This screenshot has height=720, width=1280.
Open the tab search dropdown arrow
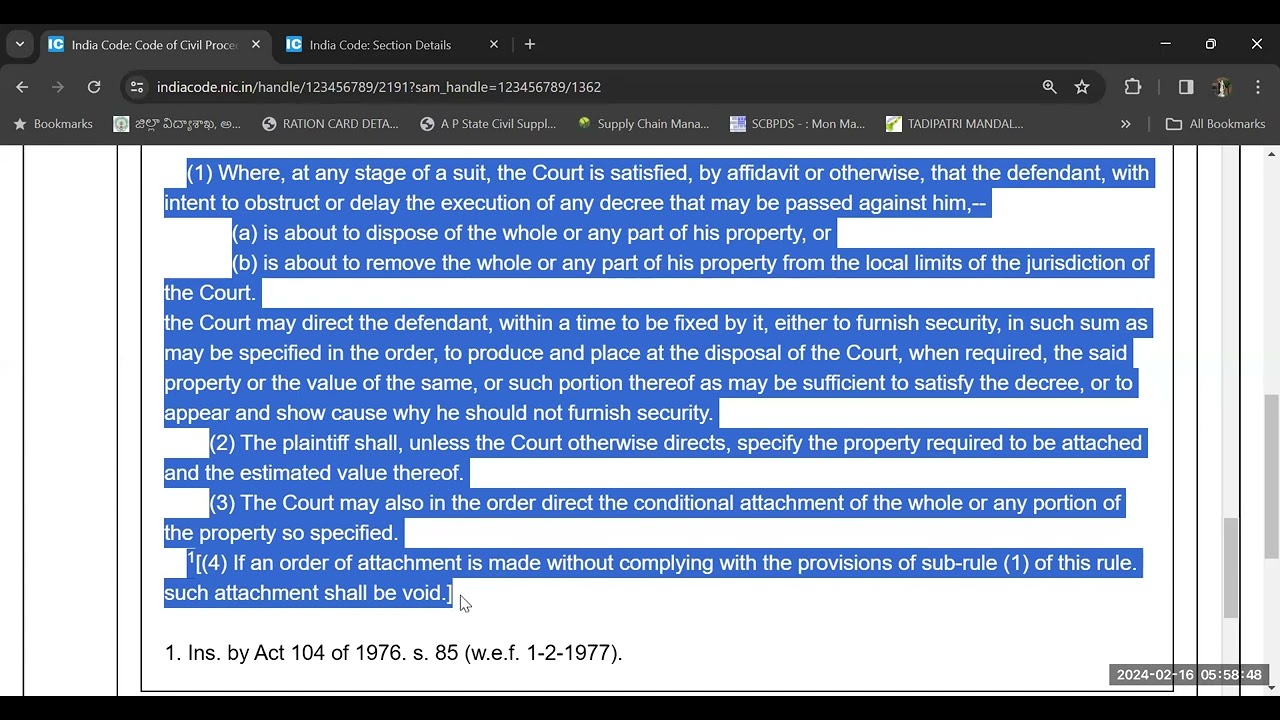click(20, 44)
